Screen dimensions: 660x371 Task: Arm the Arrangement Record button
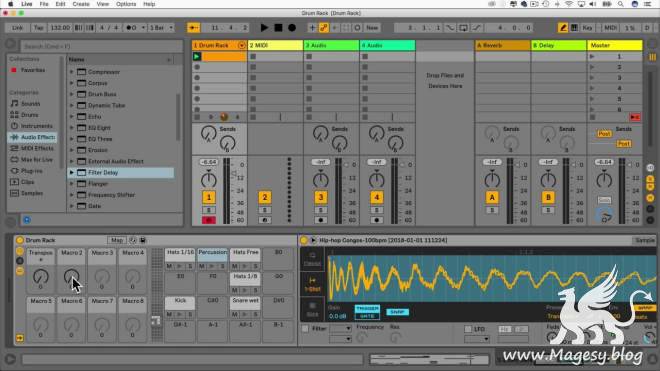292,28
